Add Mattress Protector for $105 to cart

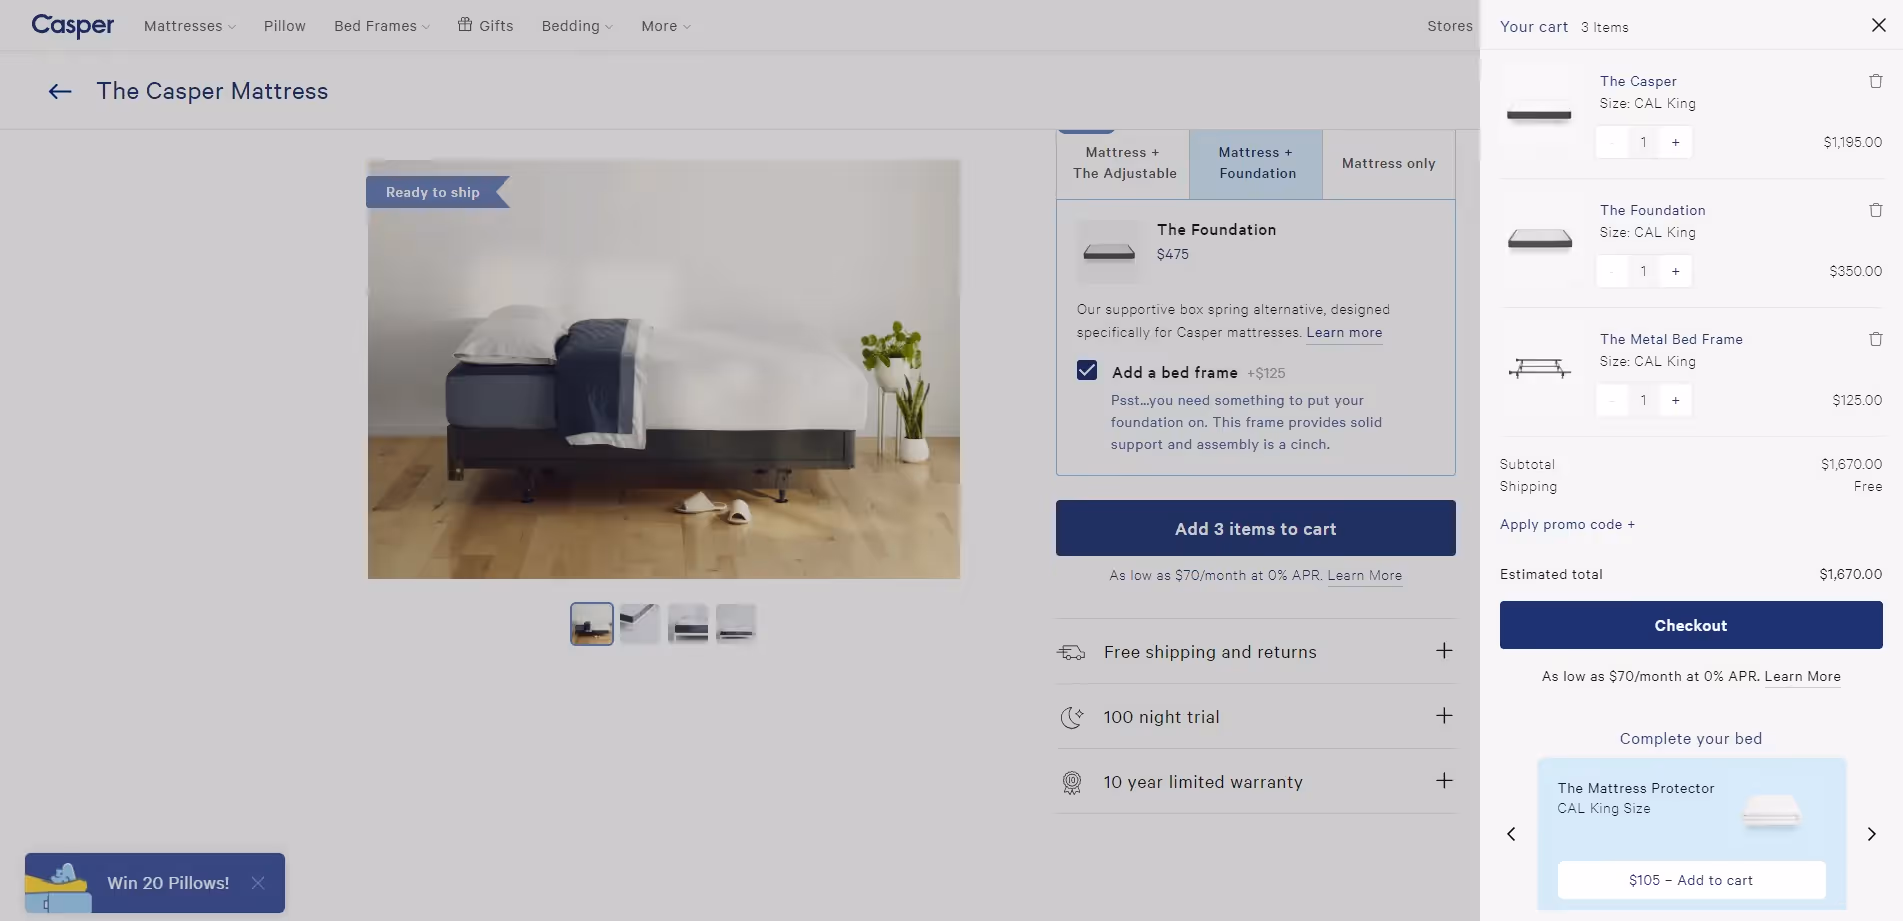1691,880
